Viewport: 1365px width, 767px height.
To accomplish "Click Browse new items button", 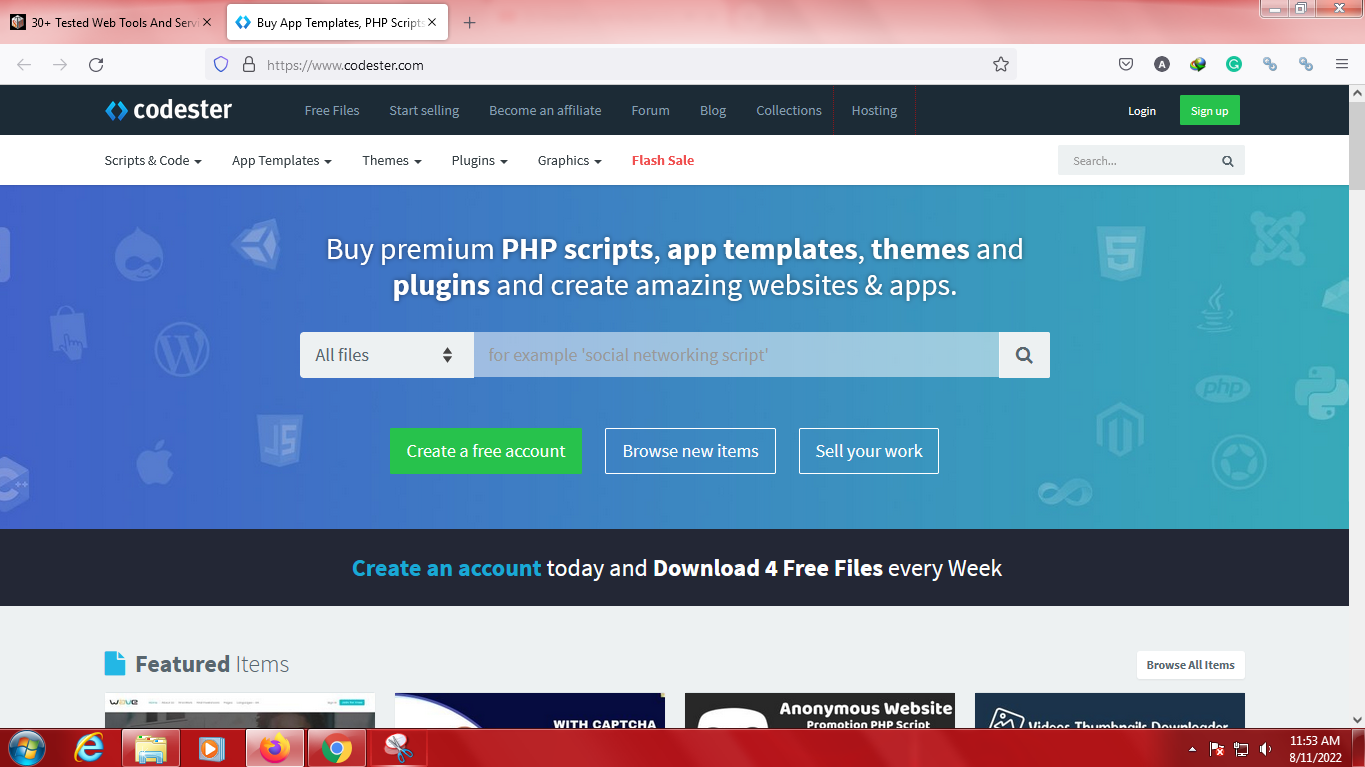I will coord(691,451).
